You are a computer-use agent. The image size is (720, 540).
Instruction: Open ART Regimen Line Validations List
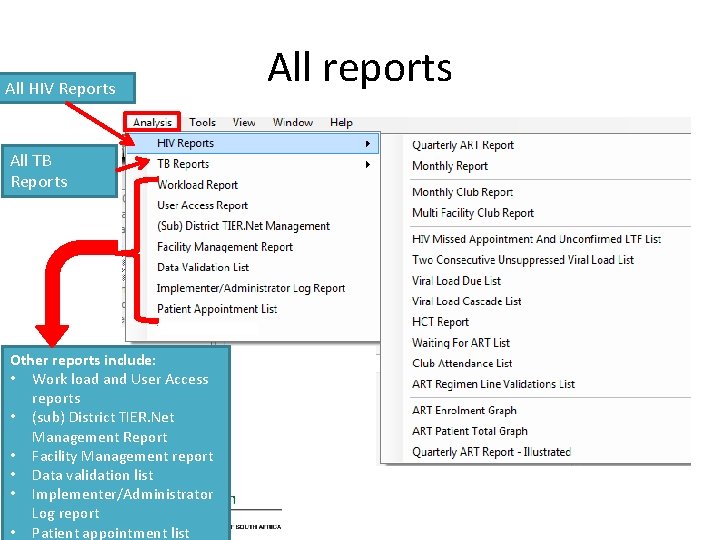tap(494, 384)
